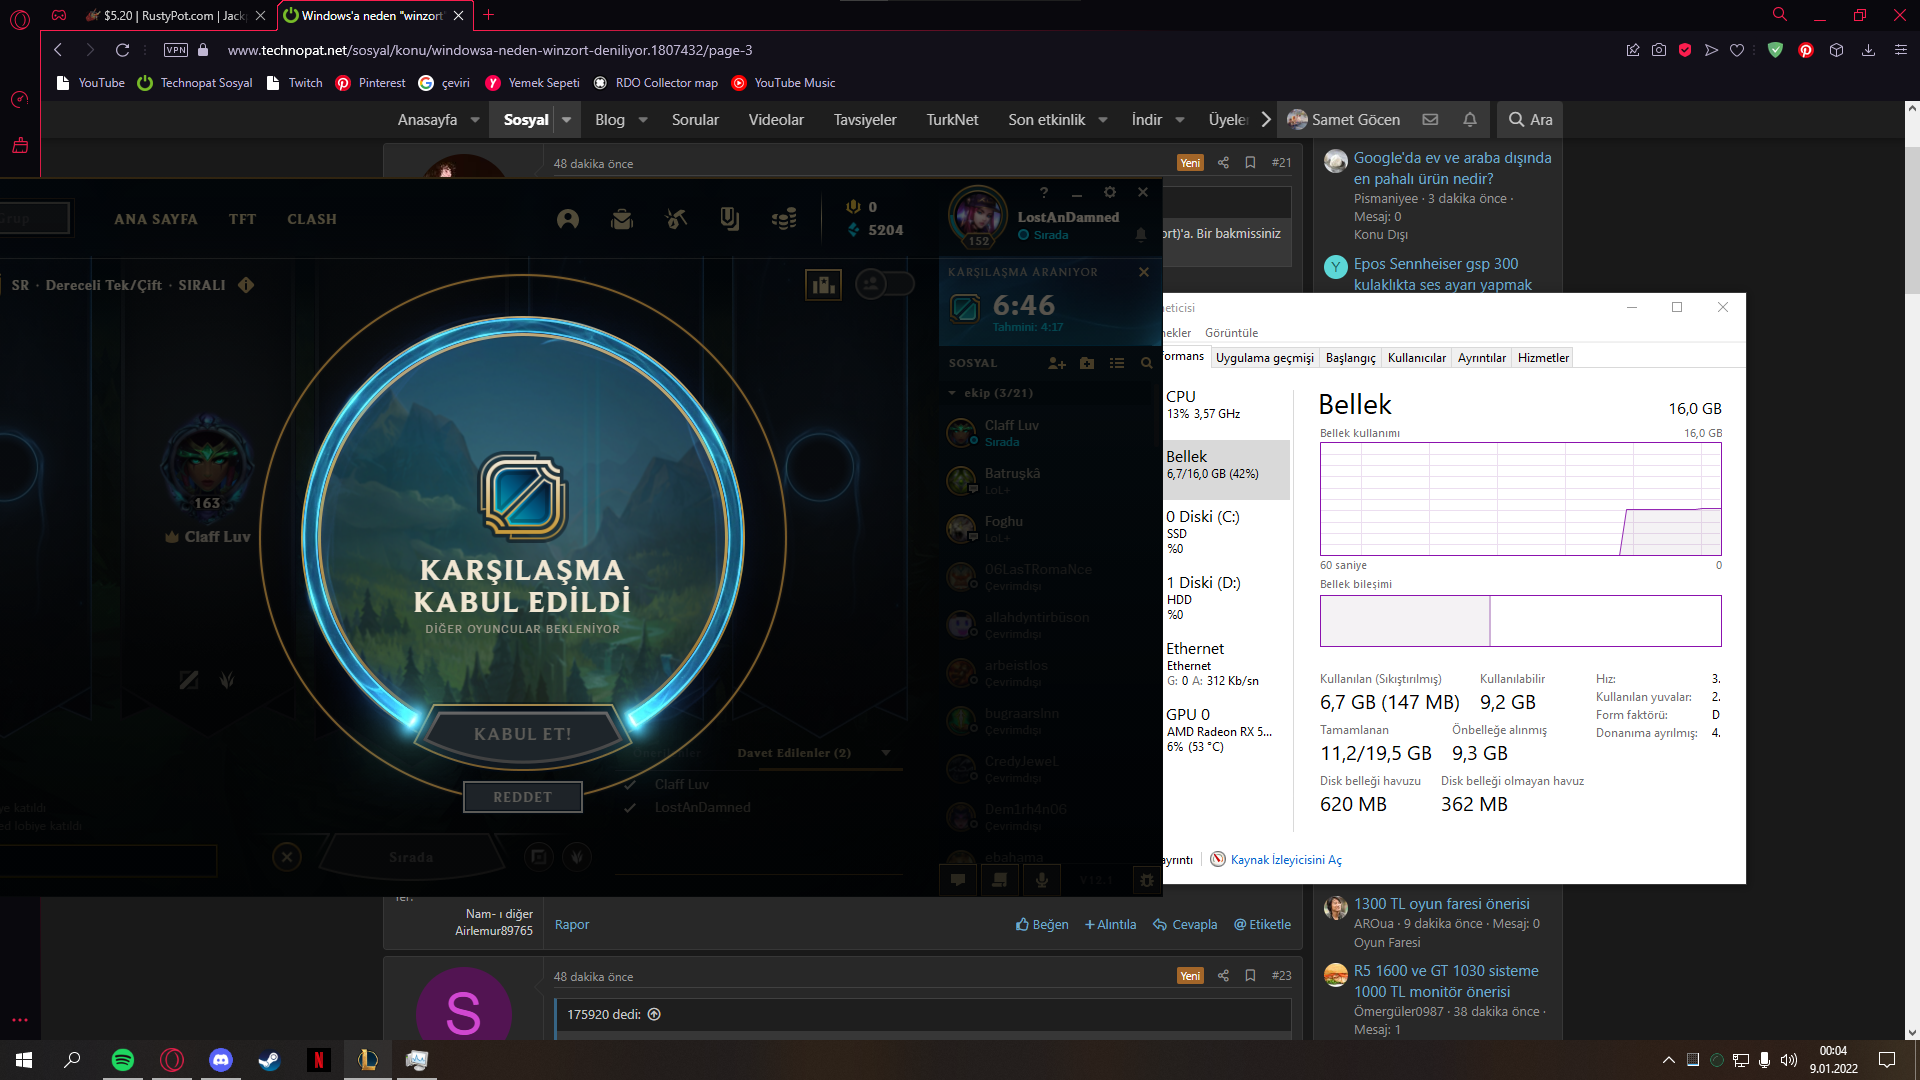Open the Videolar menu item
Screen dimensions: 1920x1080
click(x=776, y=120)
